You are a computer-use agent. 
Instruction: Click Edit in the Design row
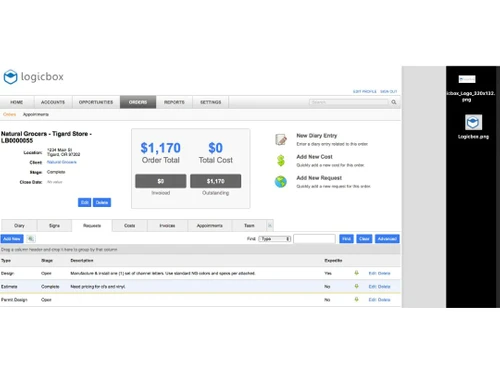pos(372,273)
